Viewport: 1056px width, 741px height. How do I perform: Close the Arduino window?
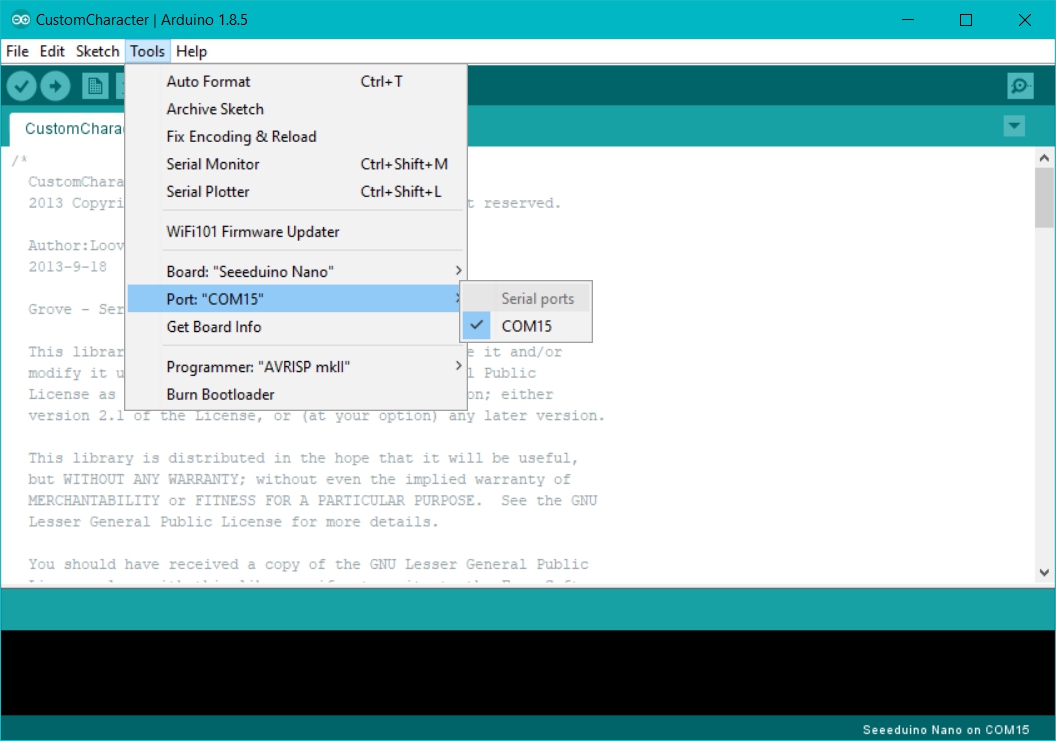point(1024,20)
